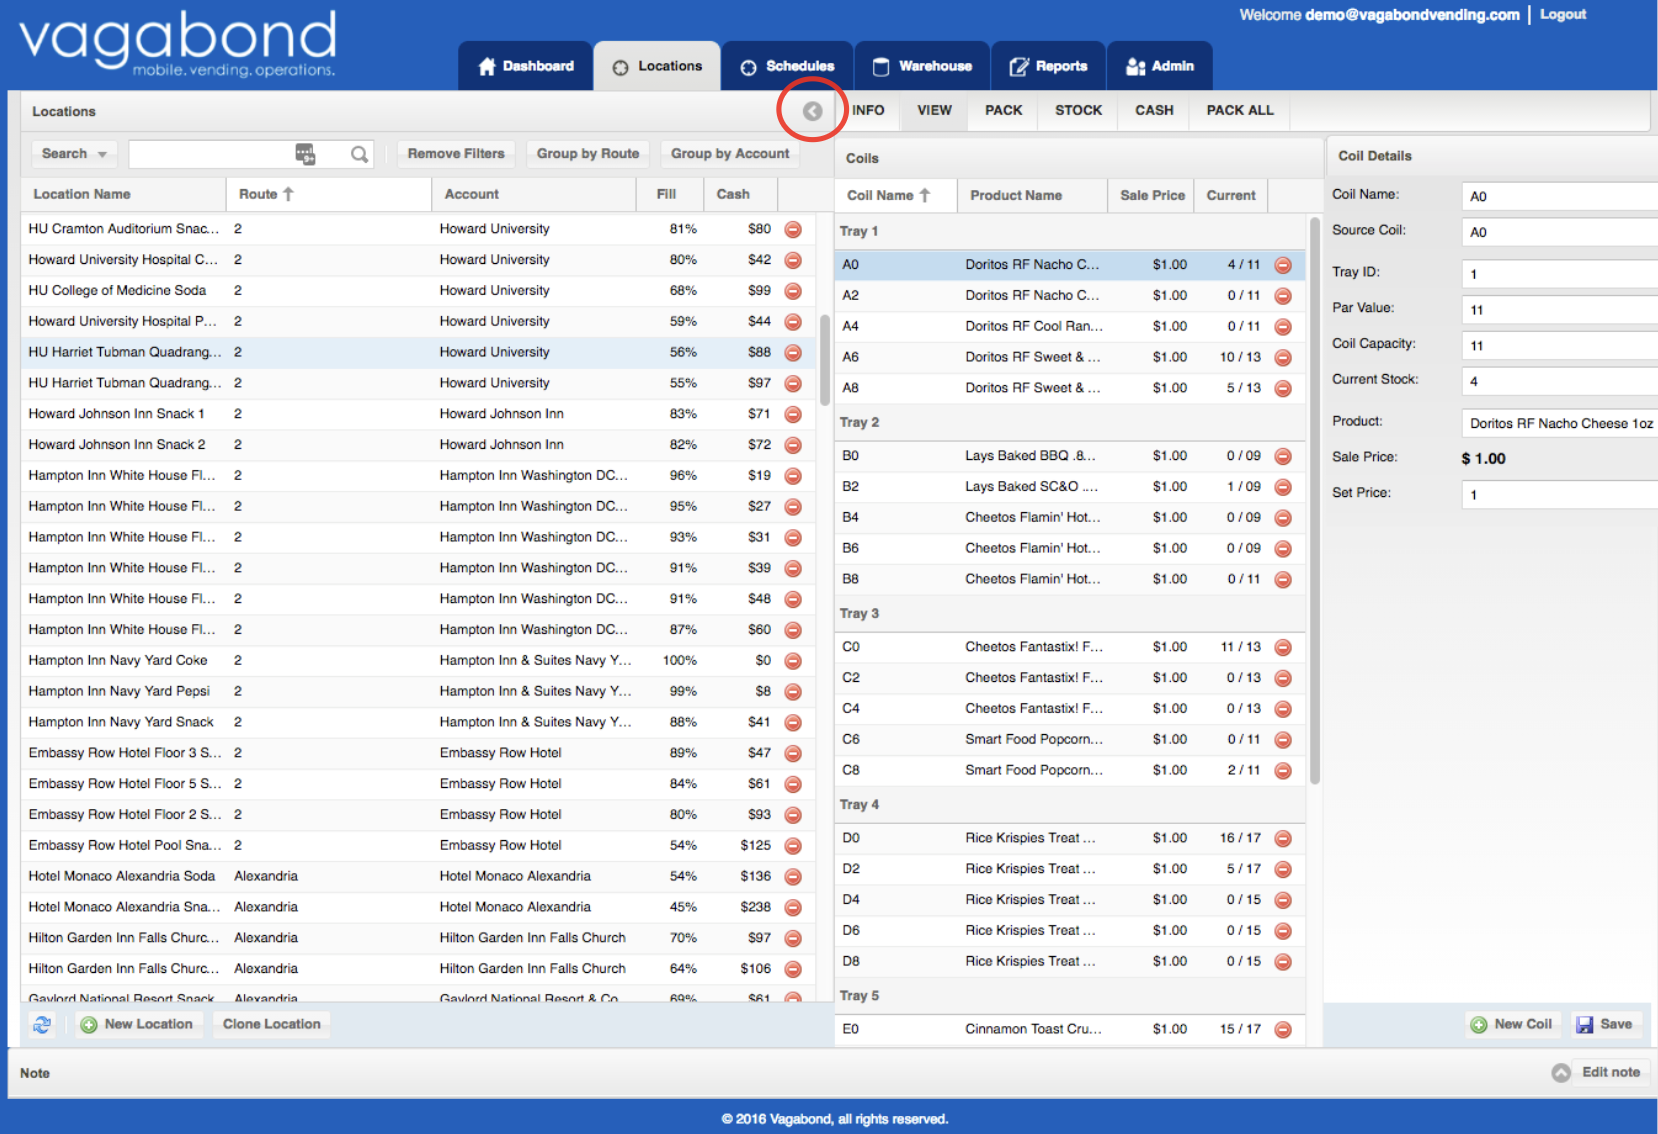Click red remove icon for Hampton Inn Navy Yard Coke

click(793, 661)
